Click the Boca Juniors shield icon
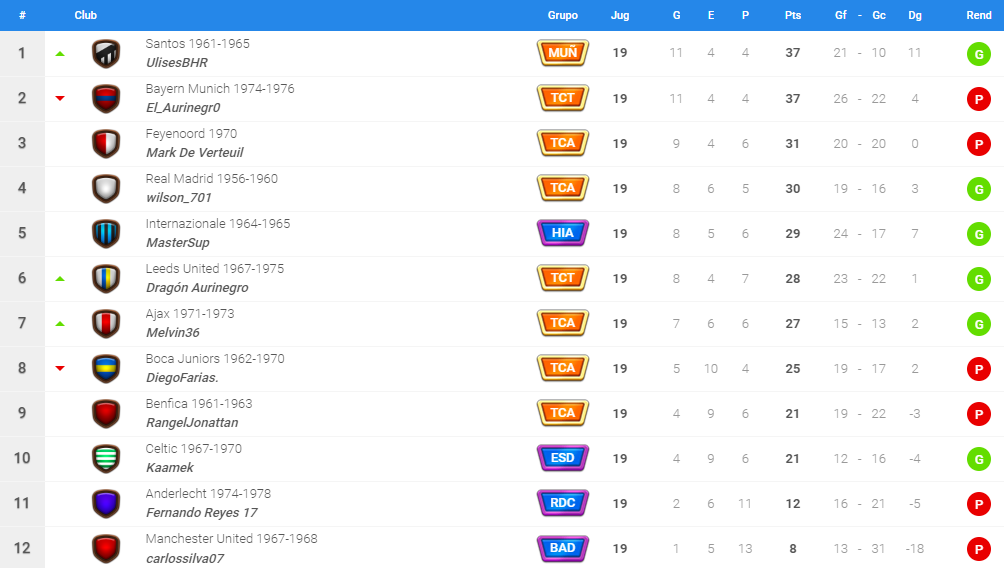The width and height of the screenshot is (1004, 568). (x=106, y=369)
